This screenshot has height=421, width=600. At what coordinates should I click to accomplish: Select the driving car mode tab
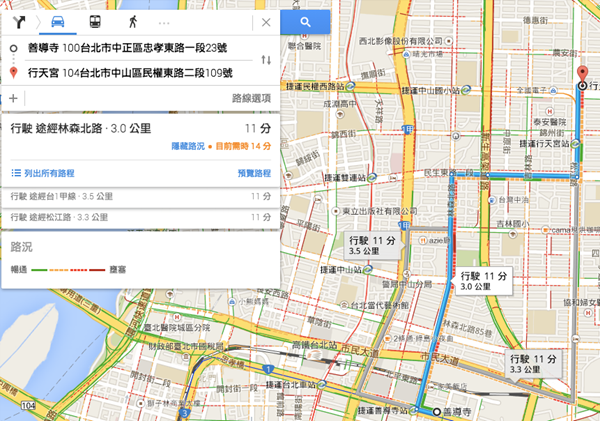point(58,22)
